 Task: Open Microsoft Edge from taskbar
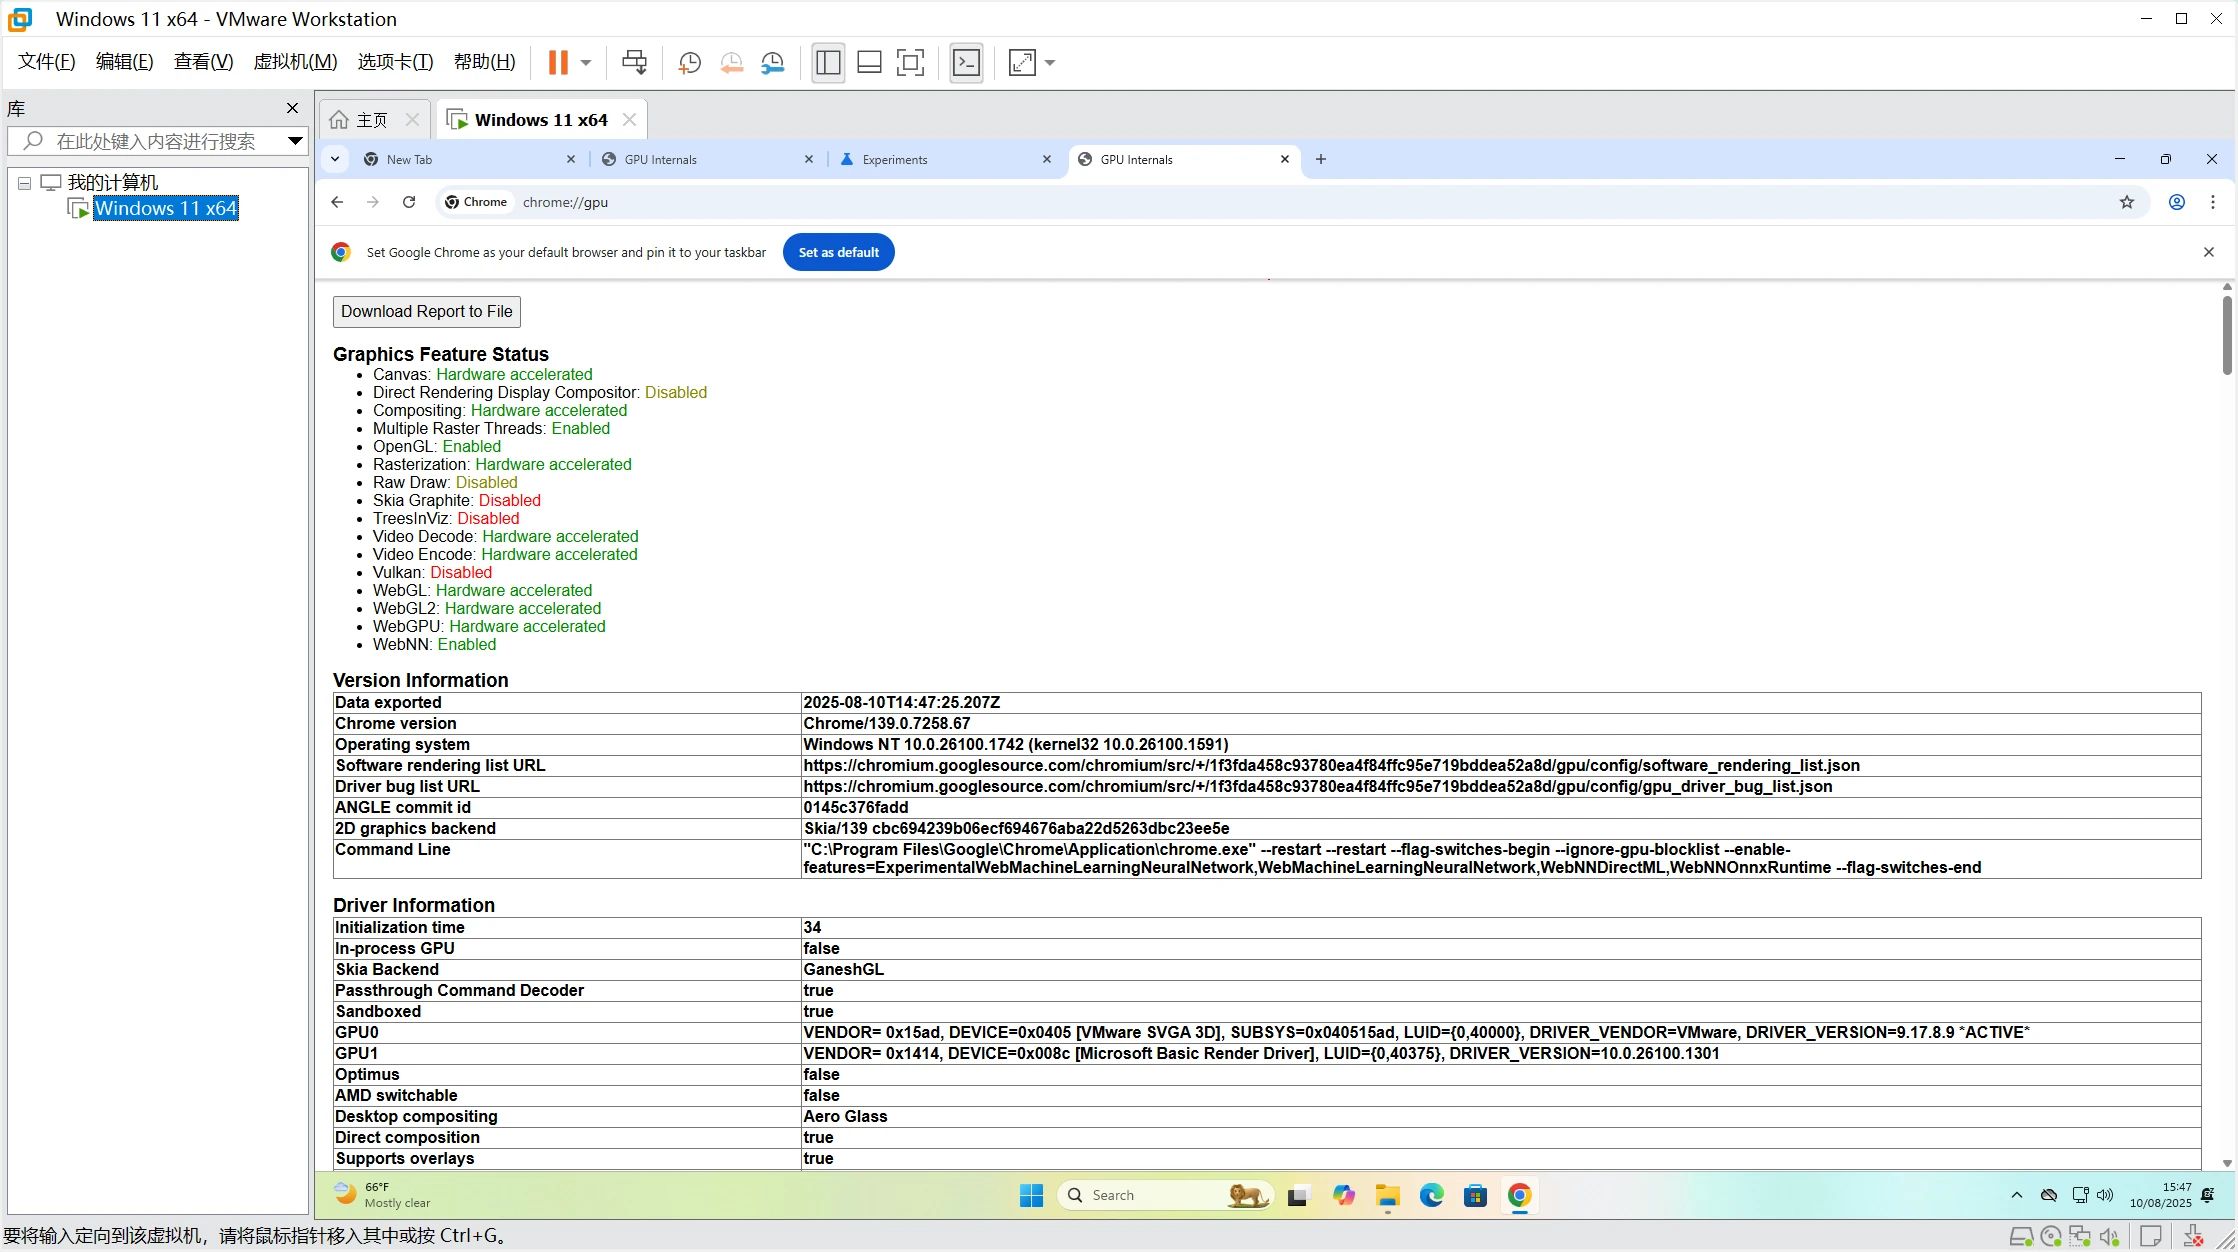1431,1195
